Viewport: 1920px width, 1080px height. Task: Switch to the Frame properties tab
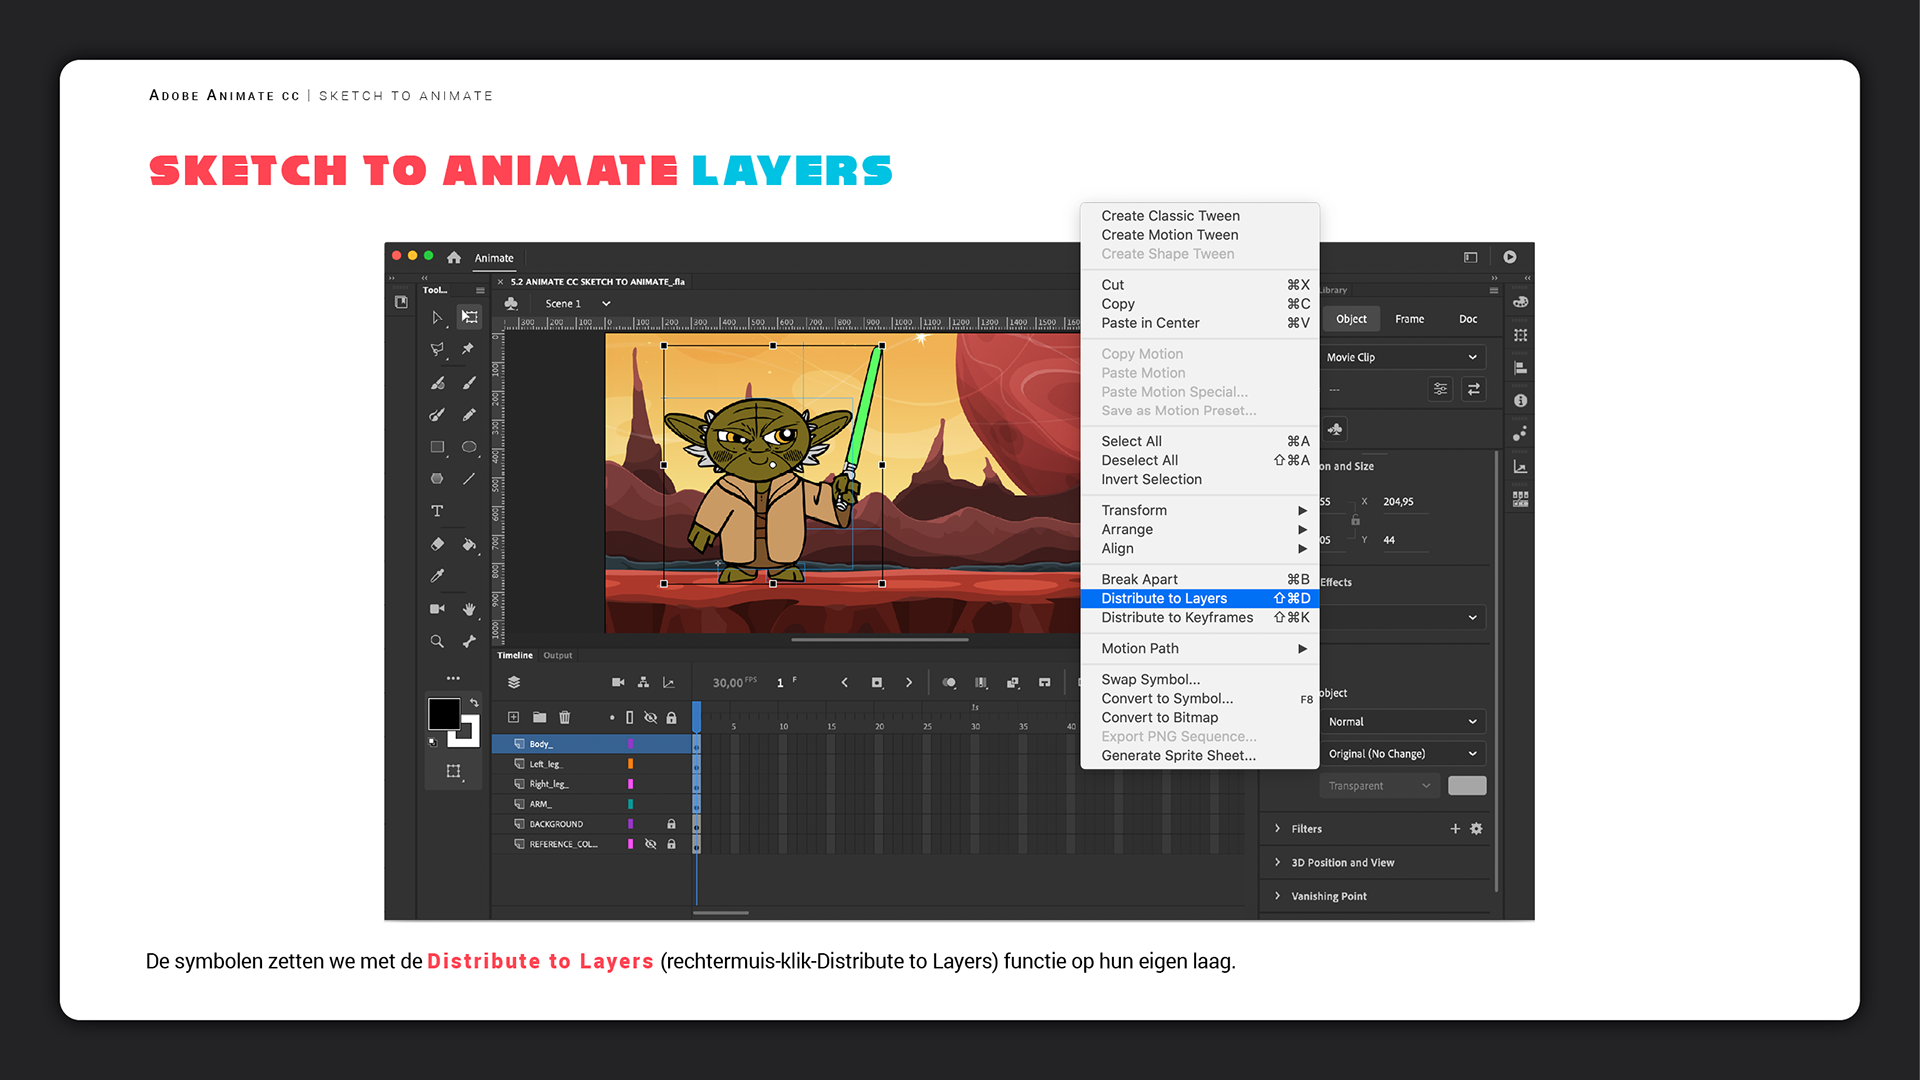tap(1409, 319)
